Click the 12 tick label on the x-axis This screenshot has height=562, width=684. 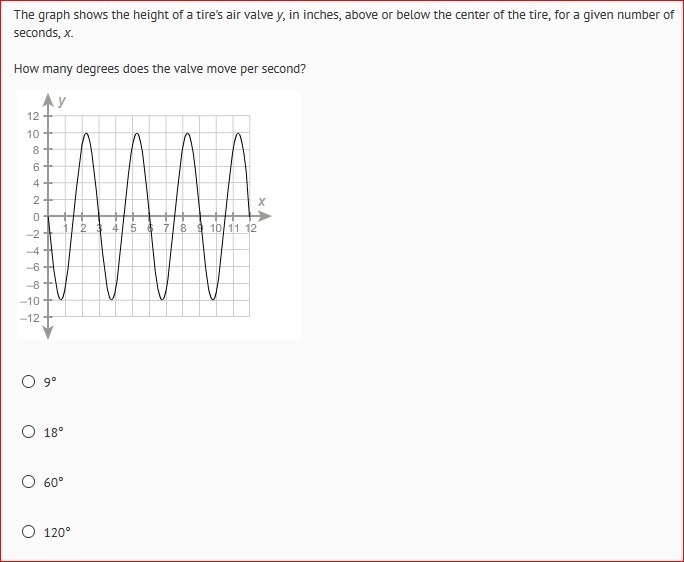[250, 228]
